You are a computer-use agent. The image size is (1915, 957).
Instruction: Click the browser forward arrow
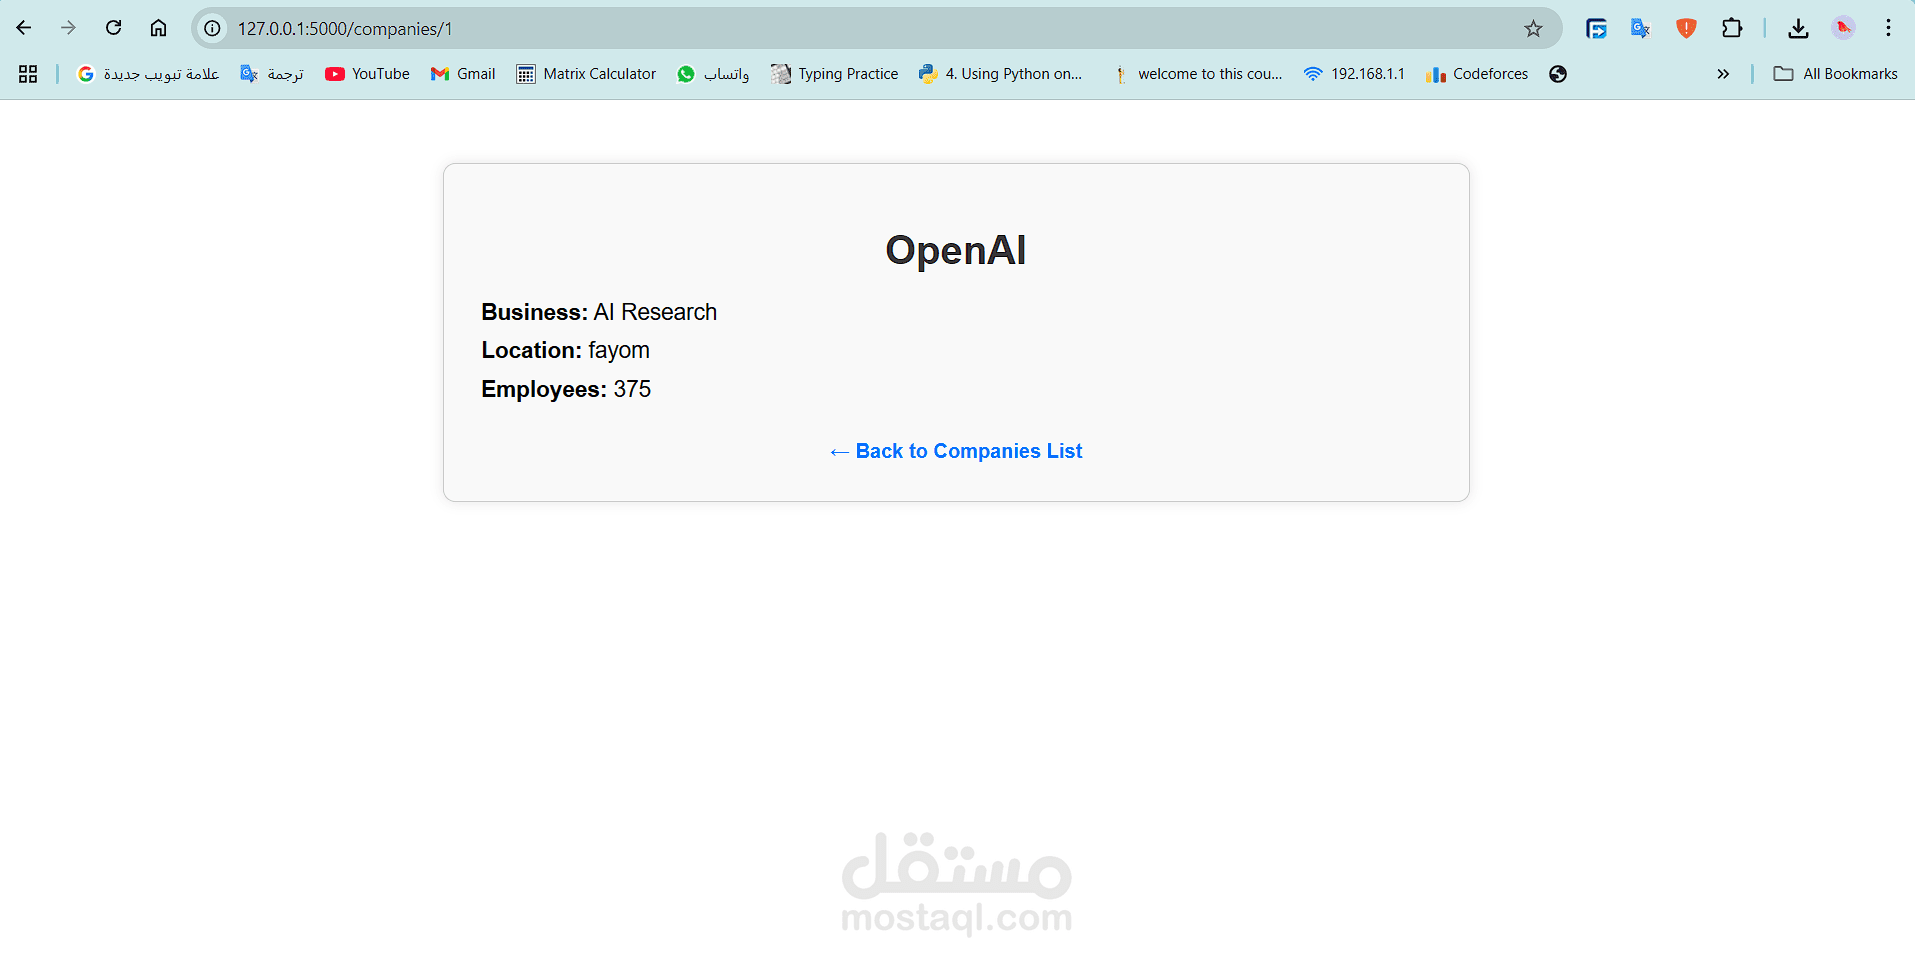pos(68,28)
